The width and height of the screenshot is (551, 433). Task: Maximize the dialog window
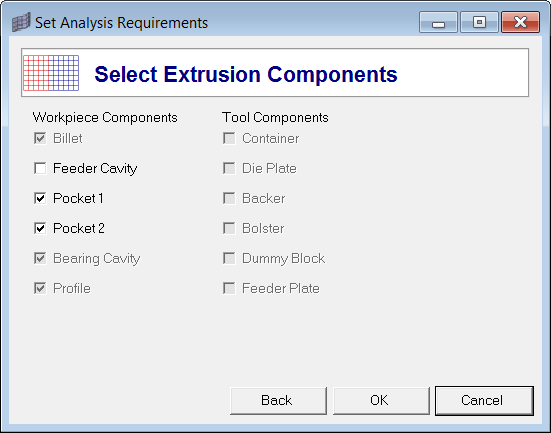click(x=479, y=22)
